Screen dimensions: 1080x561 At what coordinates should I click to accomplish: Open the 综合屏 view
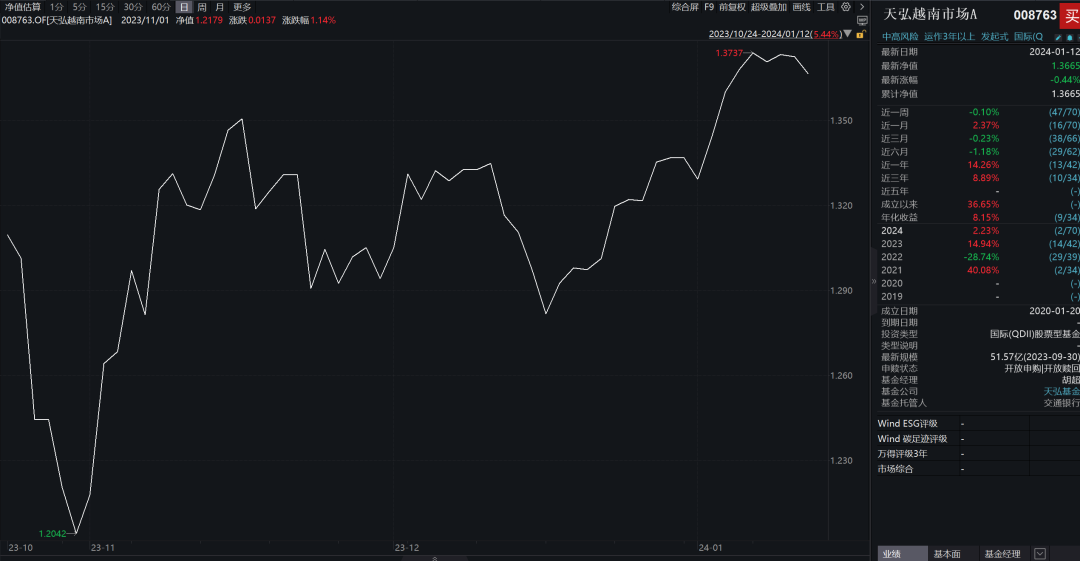[x=685, y=7]
